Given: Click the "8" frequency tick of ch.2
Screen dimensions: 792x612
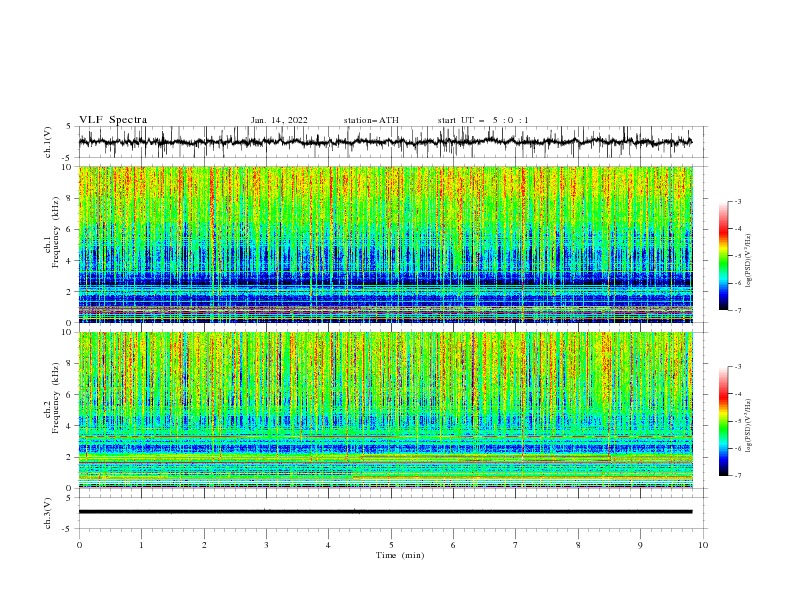Looking at the screenshot, I should click(69, 364).
